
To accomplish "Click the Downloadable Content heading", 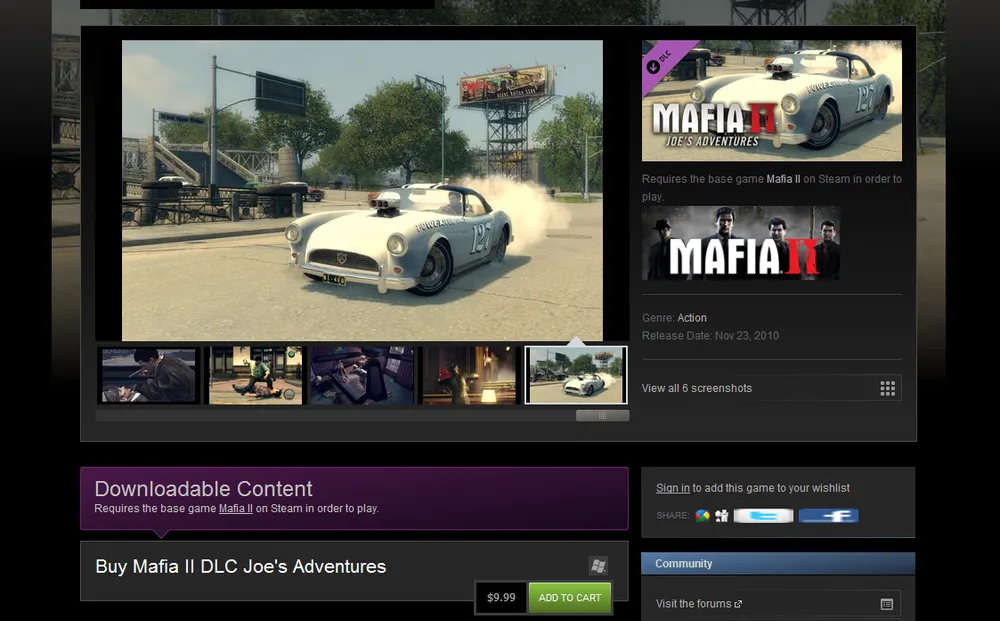I will pyautogui.click(x=203, y=488).
